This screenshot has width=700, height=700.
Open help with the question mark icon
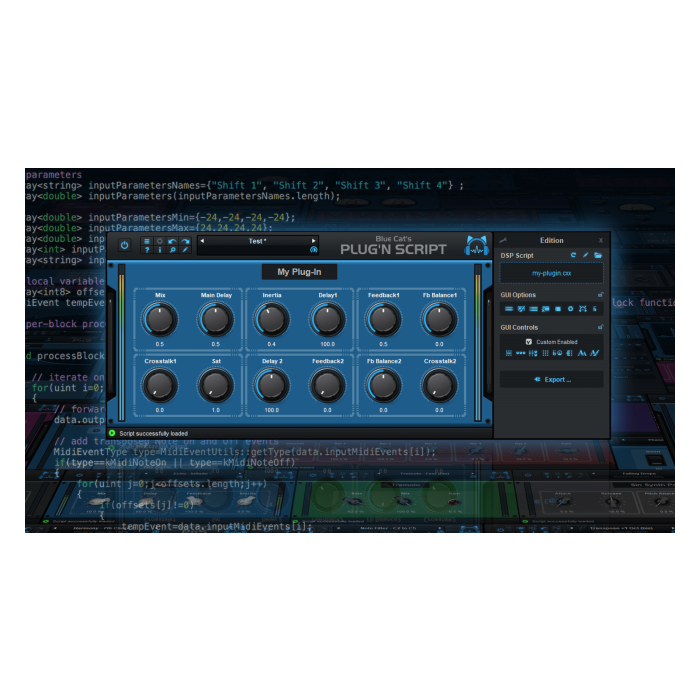[147, 250]
